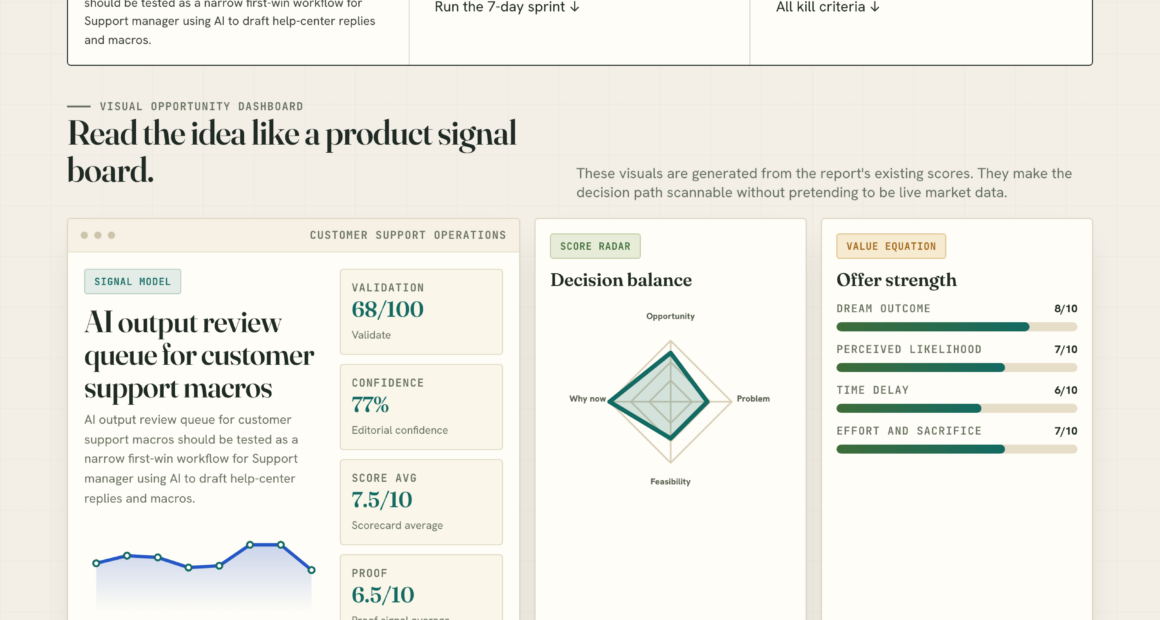The image size is (1160, 620).
Task: Select the Value Equation badge
Action: point(891,246)
